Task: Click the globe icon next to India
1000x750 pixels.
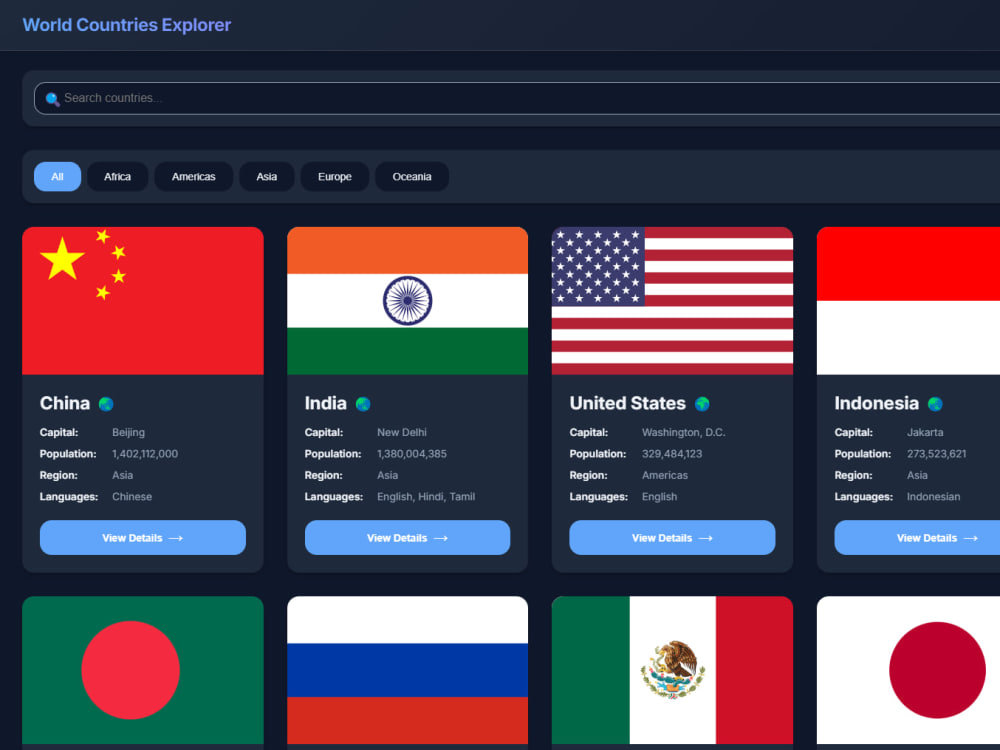Action: [x=363, y=404]
